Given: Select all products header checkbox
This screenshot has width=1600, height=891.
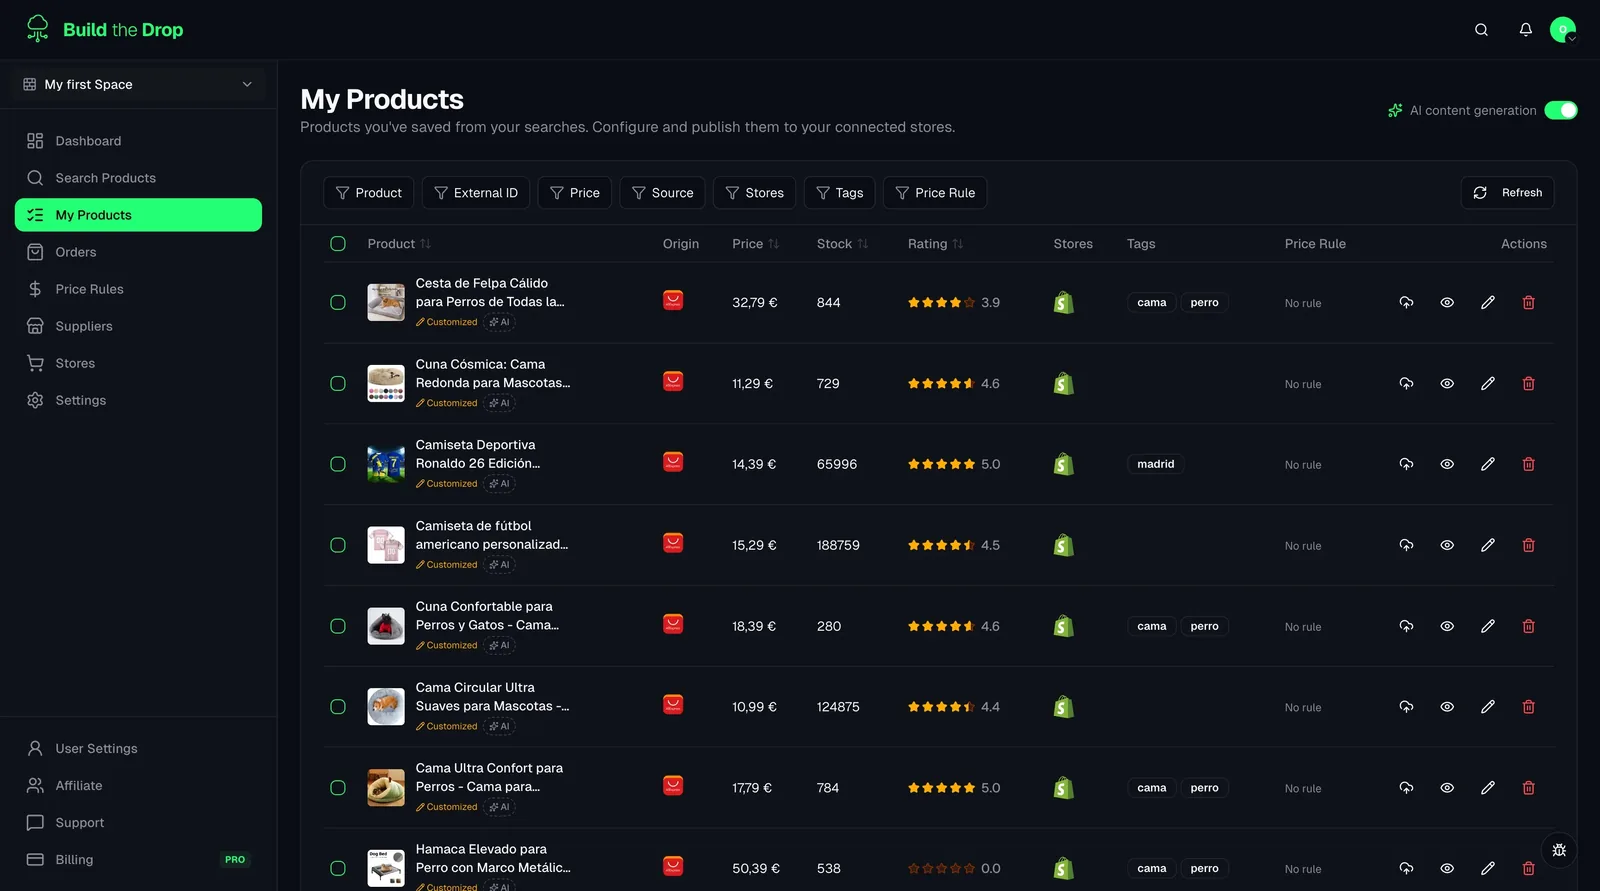Looking at the screenshot, I should pyautogui.click(x=338, y=244).
